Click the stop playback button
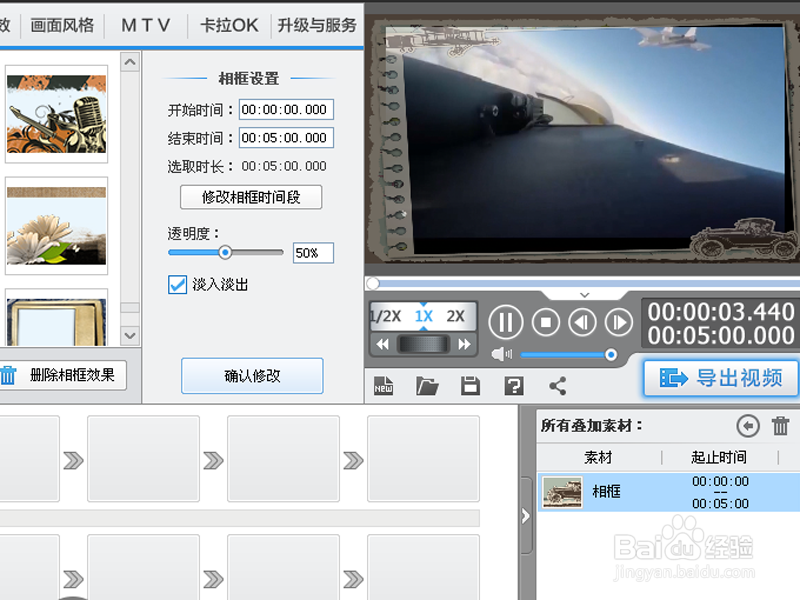This screenshot has width=800, height=600. click(545, 322)
